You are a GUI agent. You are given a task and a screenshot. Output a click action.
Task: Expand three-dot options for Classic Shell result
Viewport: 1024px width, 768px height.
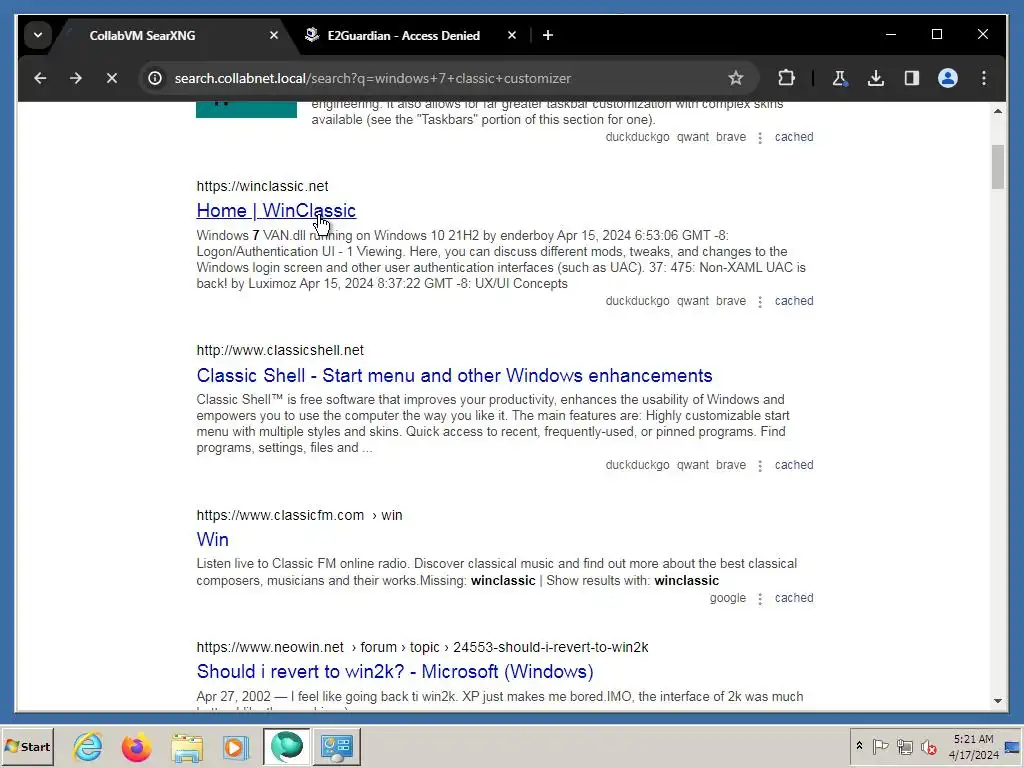760,466
